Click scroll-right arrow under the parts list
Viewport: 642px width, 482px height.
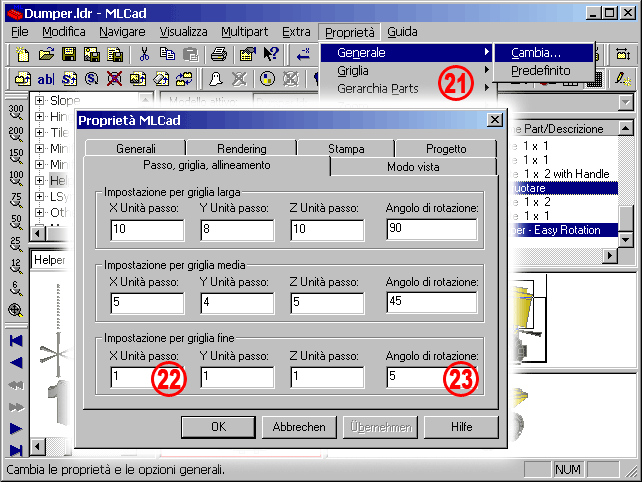[610, 256]
